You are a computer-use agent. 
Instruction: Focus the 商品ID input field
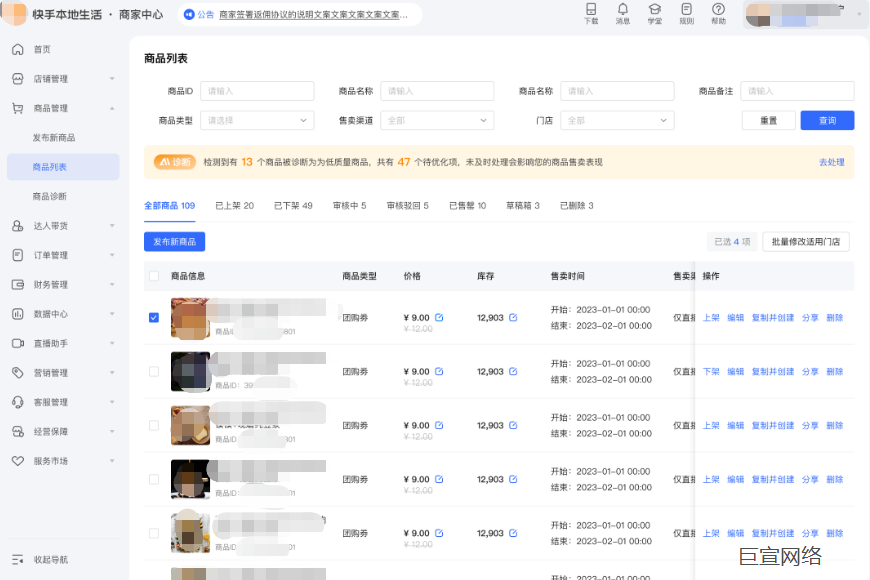click(257, 91)
